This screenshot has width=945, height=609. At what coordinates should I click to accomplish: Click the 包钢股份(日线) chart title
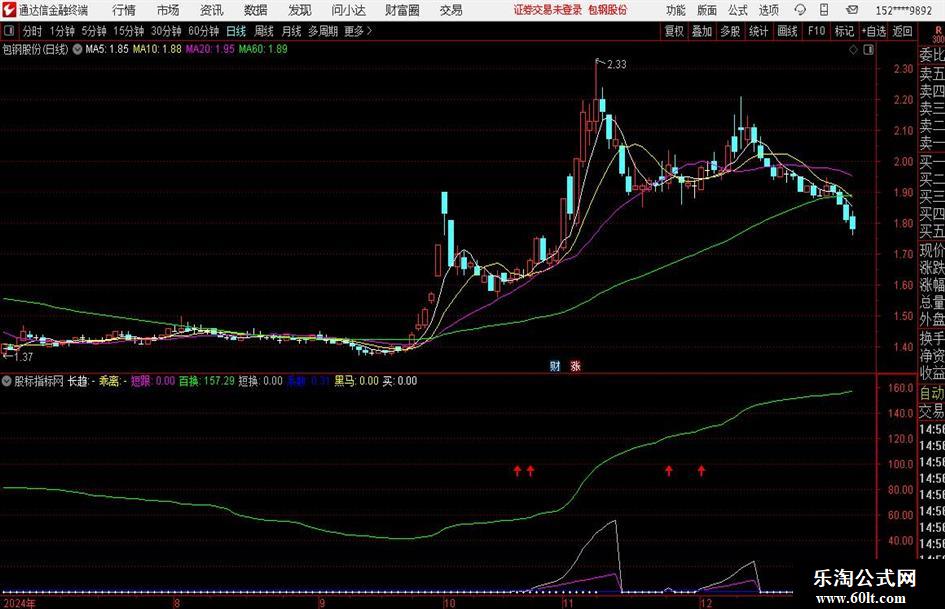(35, 49)
